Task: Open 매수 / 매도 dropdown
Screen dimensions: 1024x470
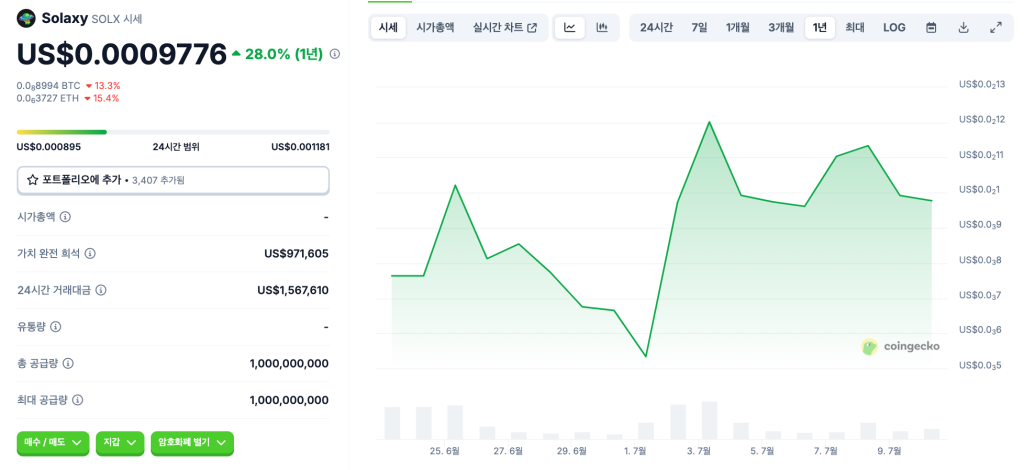Action: click(x=53, y=443)
